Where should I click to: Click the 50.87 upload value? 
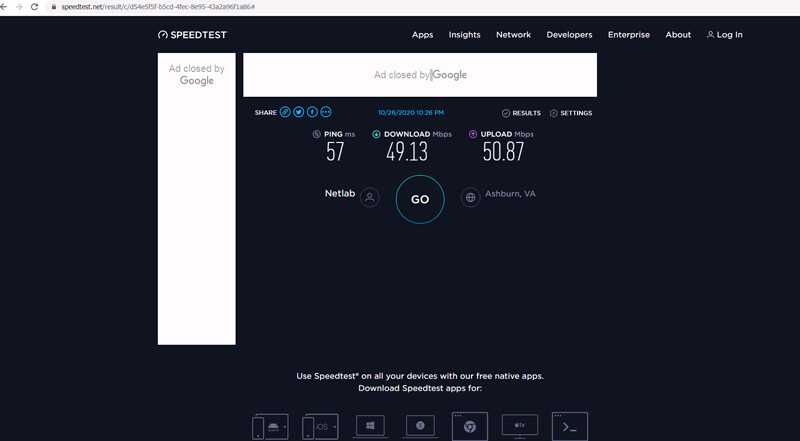point(504,152)
